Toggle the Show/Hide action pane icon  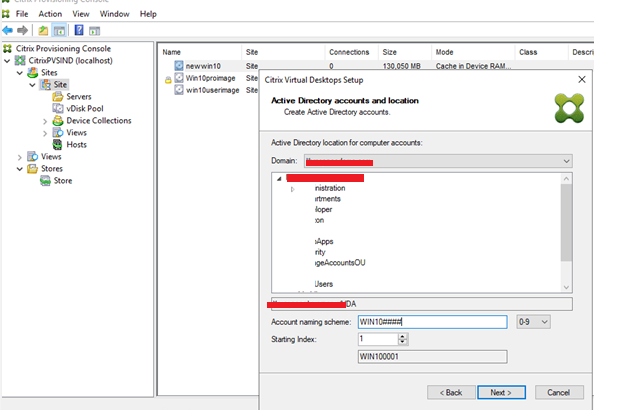(95, 30)
